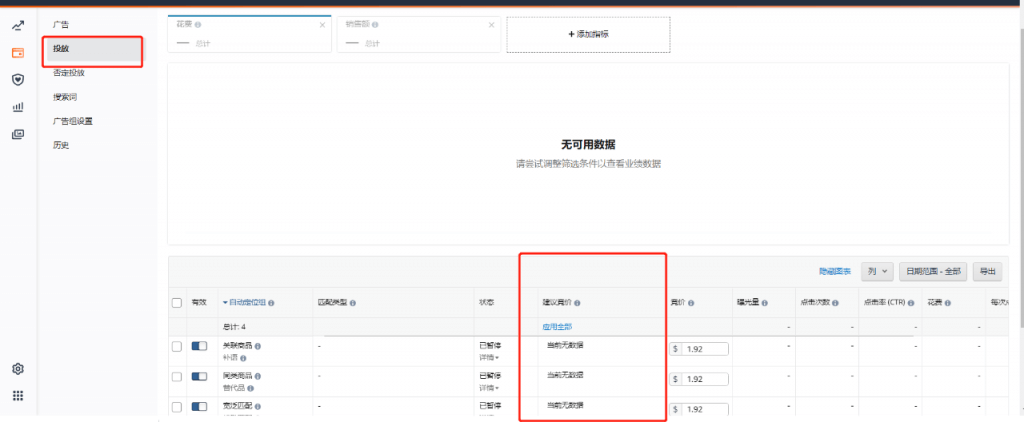1024x422 pixels.
Task: Open the 历史 sidebar menu item
Action: click(x=61, y=146)
